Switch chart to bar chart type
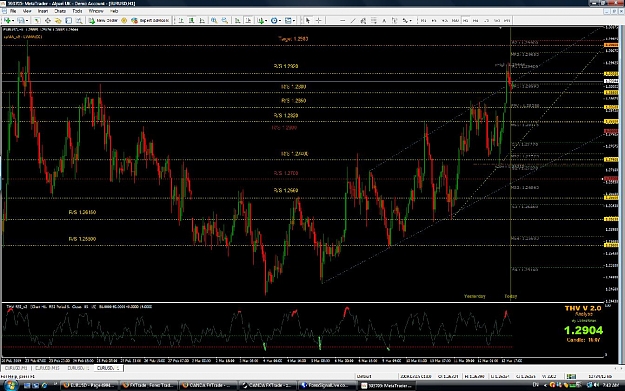The width and height of the screenshot is (625, 391). tap(181, 20)
